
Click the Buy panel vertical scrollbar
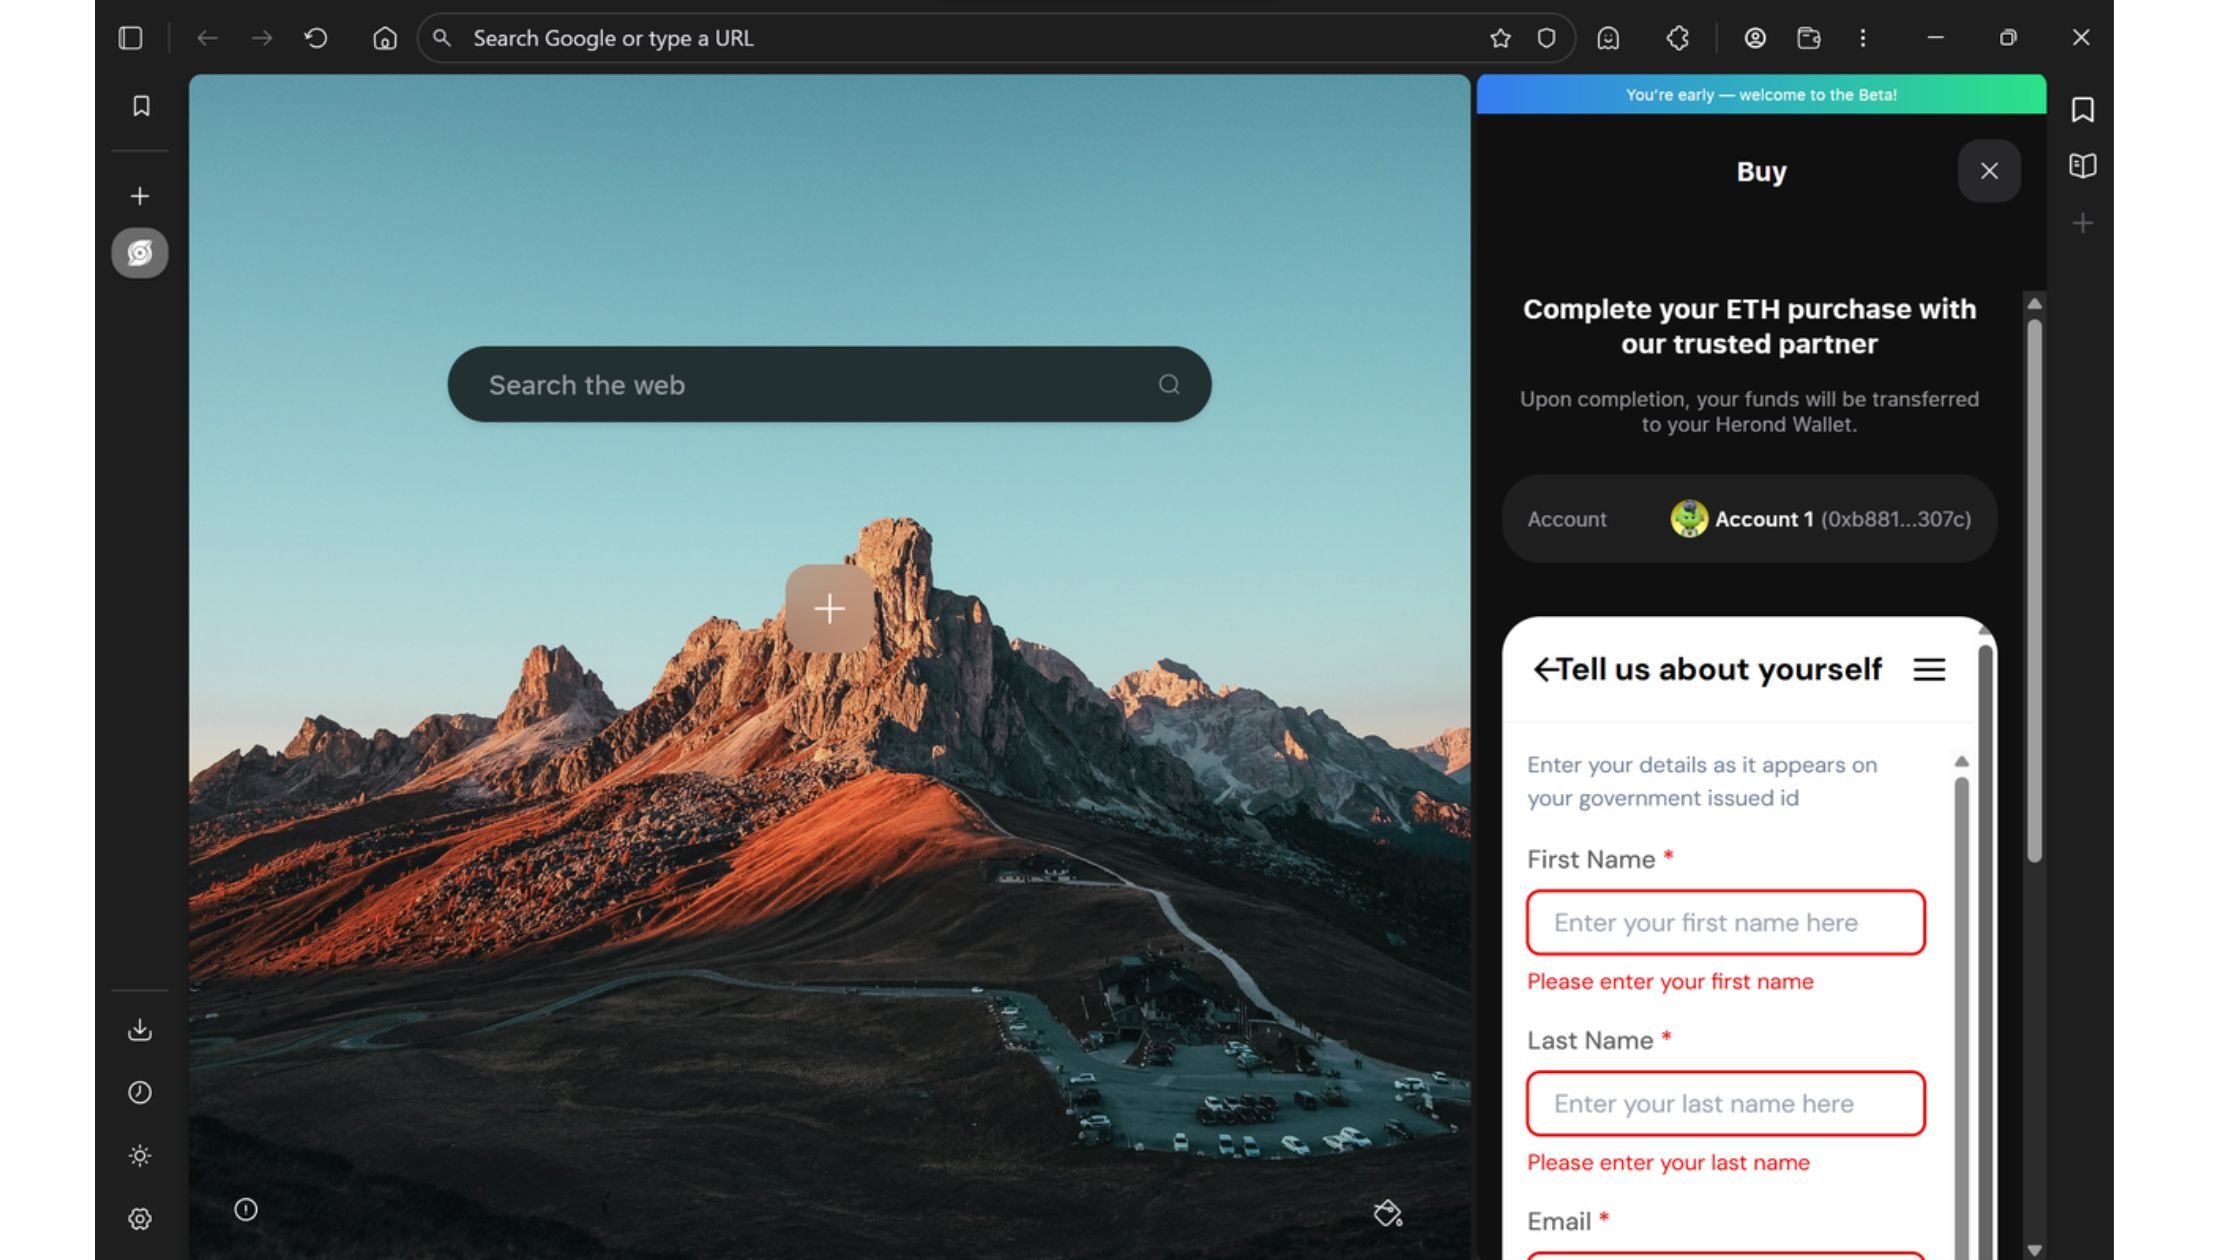[x=2034, y=590]
